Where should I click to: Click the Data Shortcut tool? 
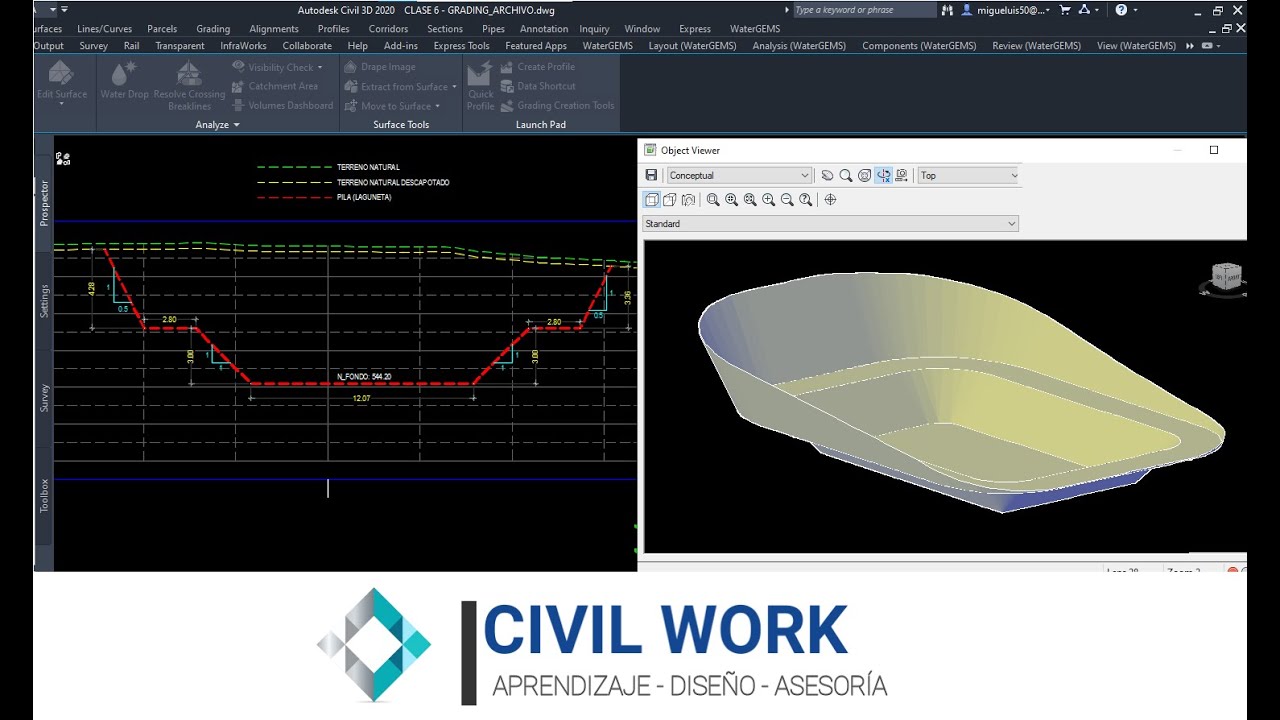(538, 86)
